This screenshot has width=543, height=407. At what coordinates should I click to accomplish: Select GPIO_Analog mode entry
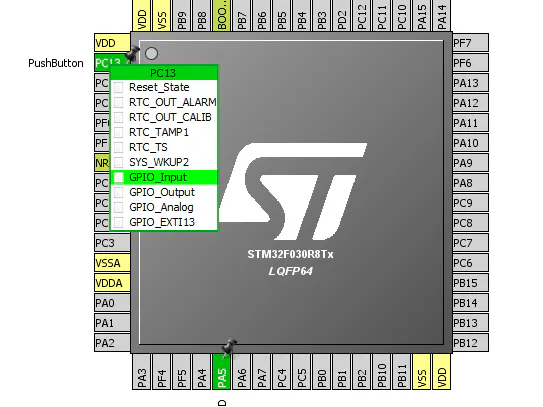[x=164, y=207]
